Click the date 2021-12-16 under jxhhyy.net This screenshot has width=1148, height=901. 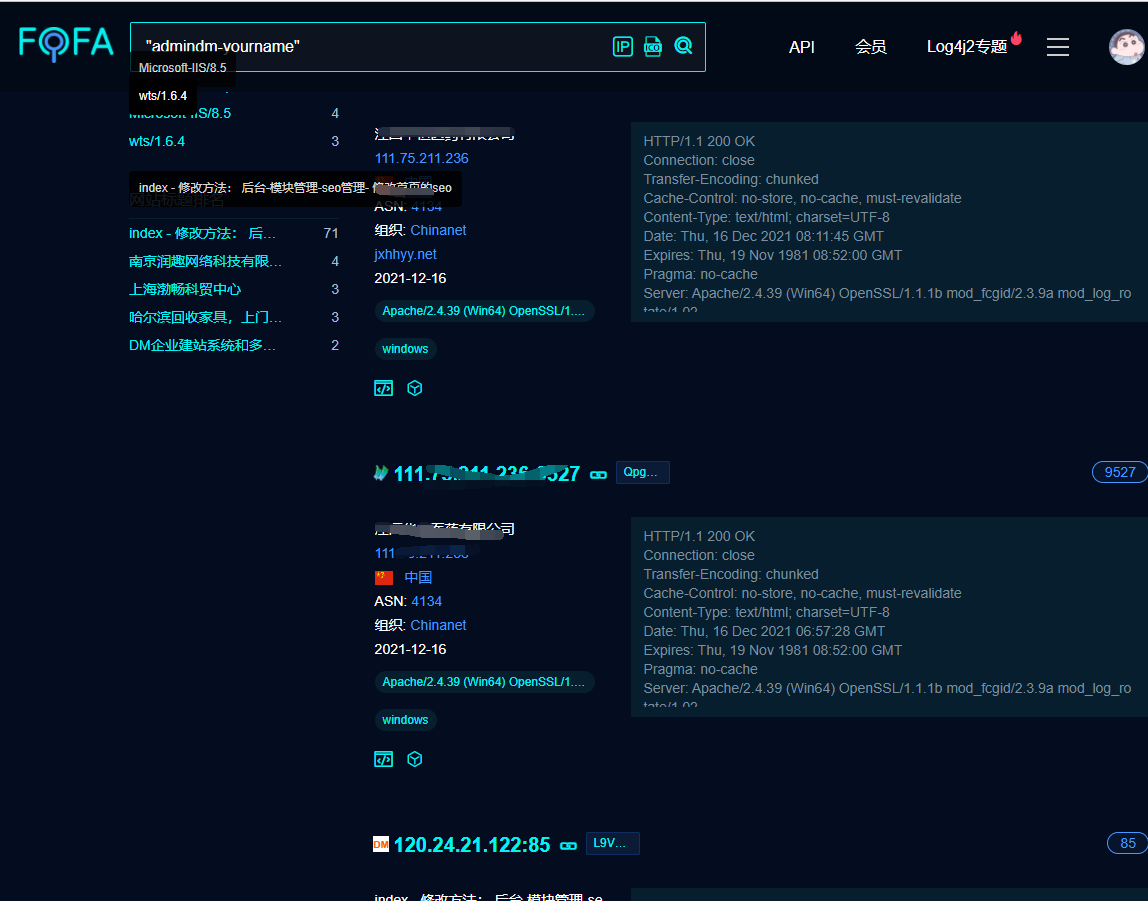[x=410, y=278]
